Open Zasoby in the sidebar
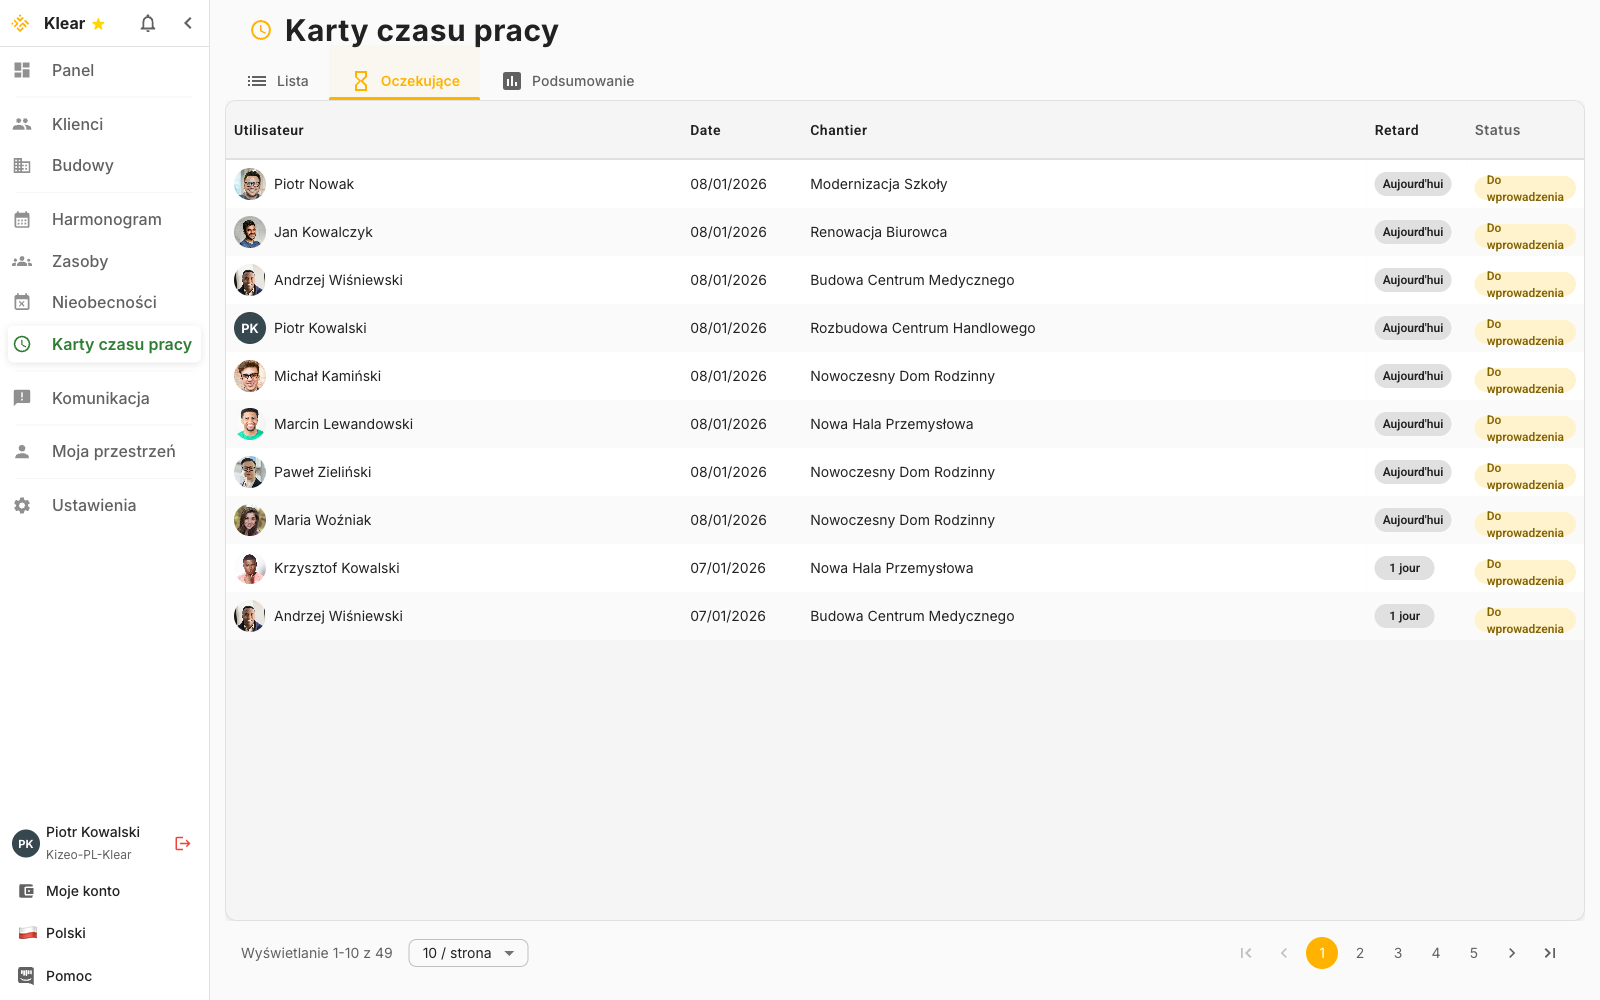Screen dimensions: 1600x1000 (x=80, y=261)
